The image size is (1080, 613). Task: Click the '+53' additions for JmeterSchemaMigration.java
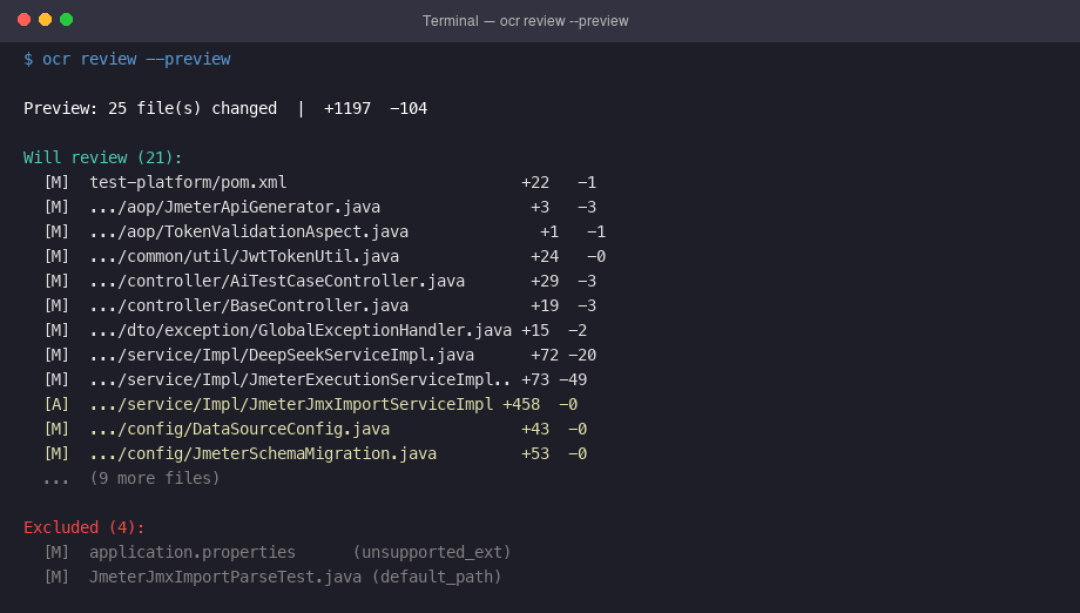coord(535,454)
